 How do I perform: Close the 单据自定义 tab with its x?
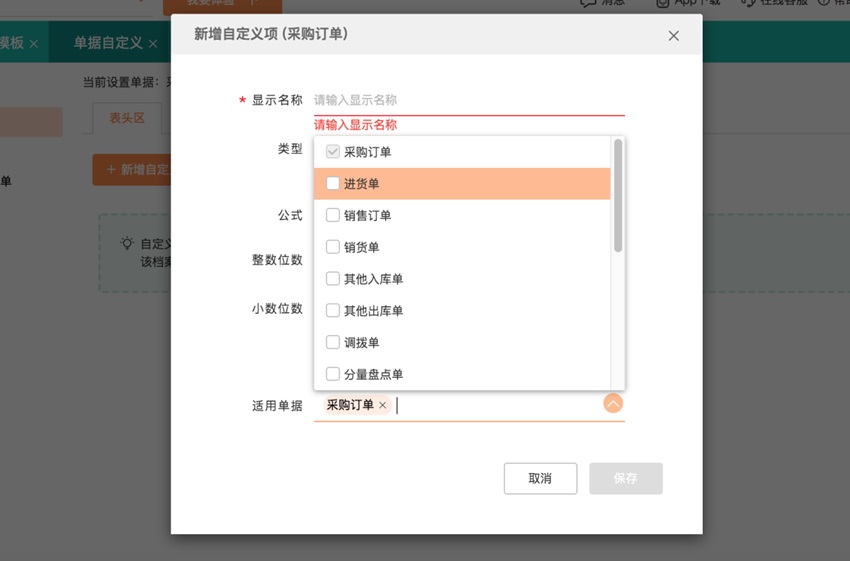click(x=153, y=43)
